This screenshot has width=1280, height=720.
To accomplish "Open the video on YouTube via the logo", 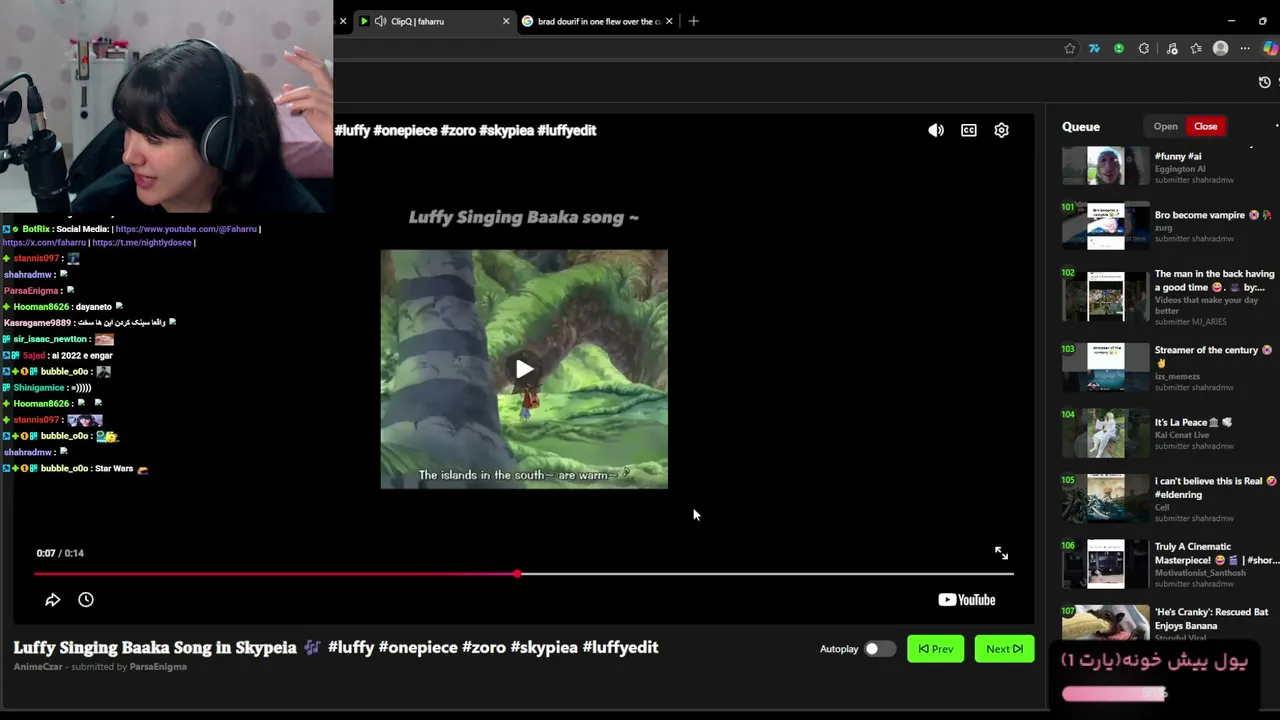I will (967, 600).
